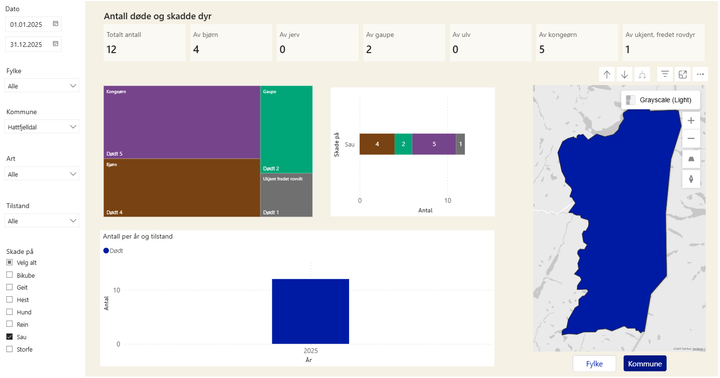Screen dimensions: 720x378
Task: Select the Kommune map button
Action: pyautogui.click(x=645, y=364)
